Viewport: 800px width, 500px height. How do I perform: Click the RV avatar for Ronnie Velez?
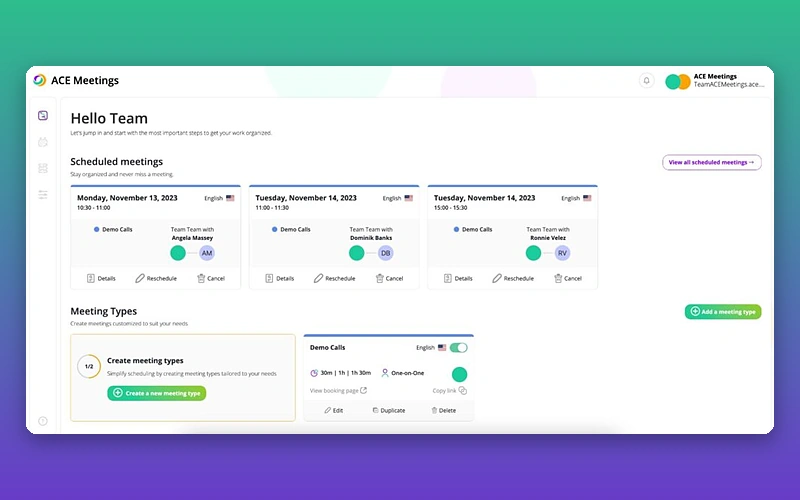[562, 253]
